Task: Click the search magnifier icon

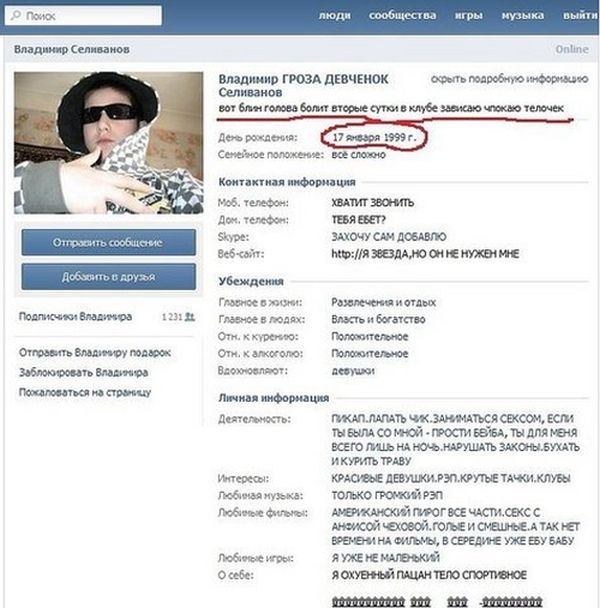Action: (16, 16)
